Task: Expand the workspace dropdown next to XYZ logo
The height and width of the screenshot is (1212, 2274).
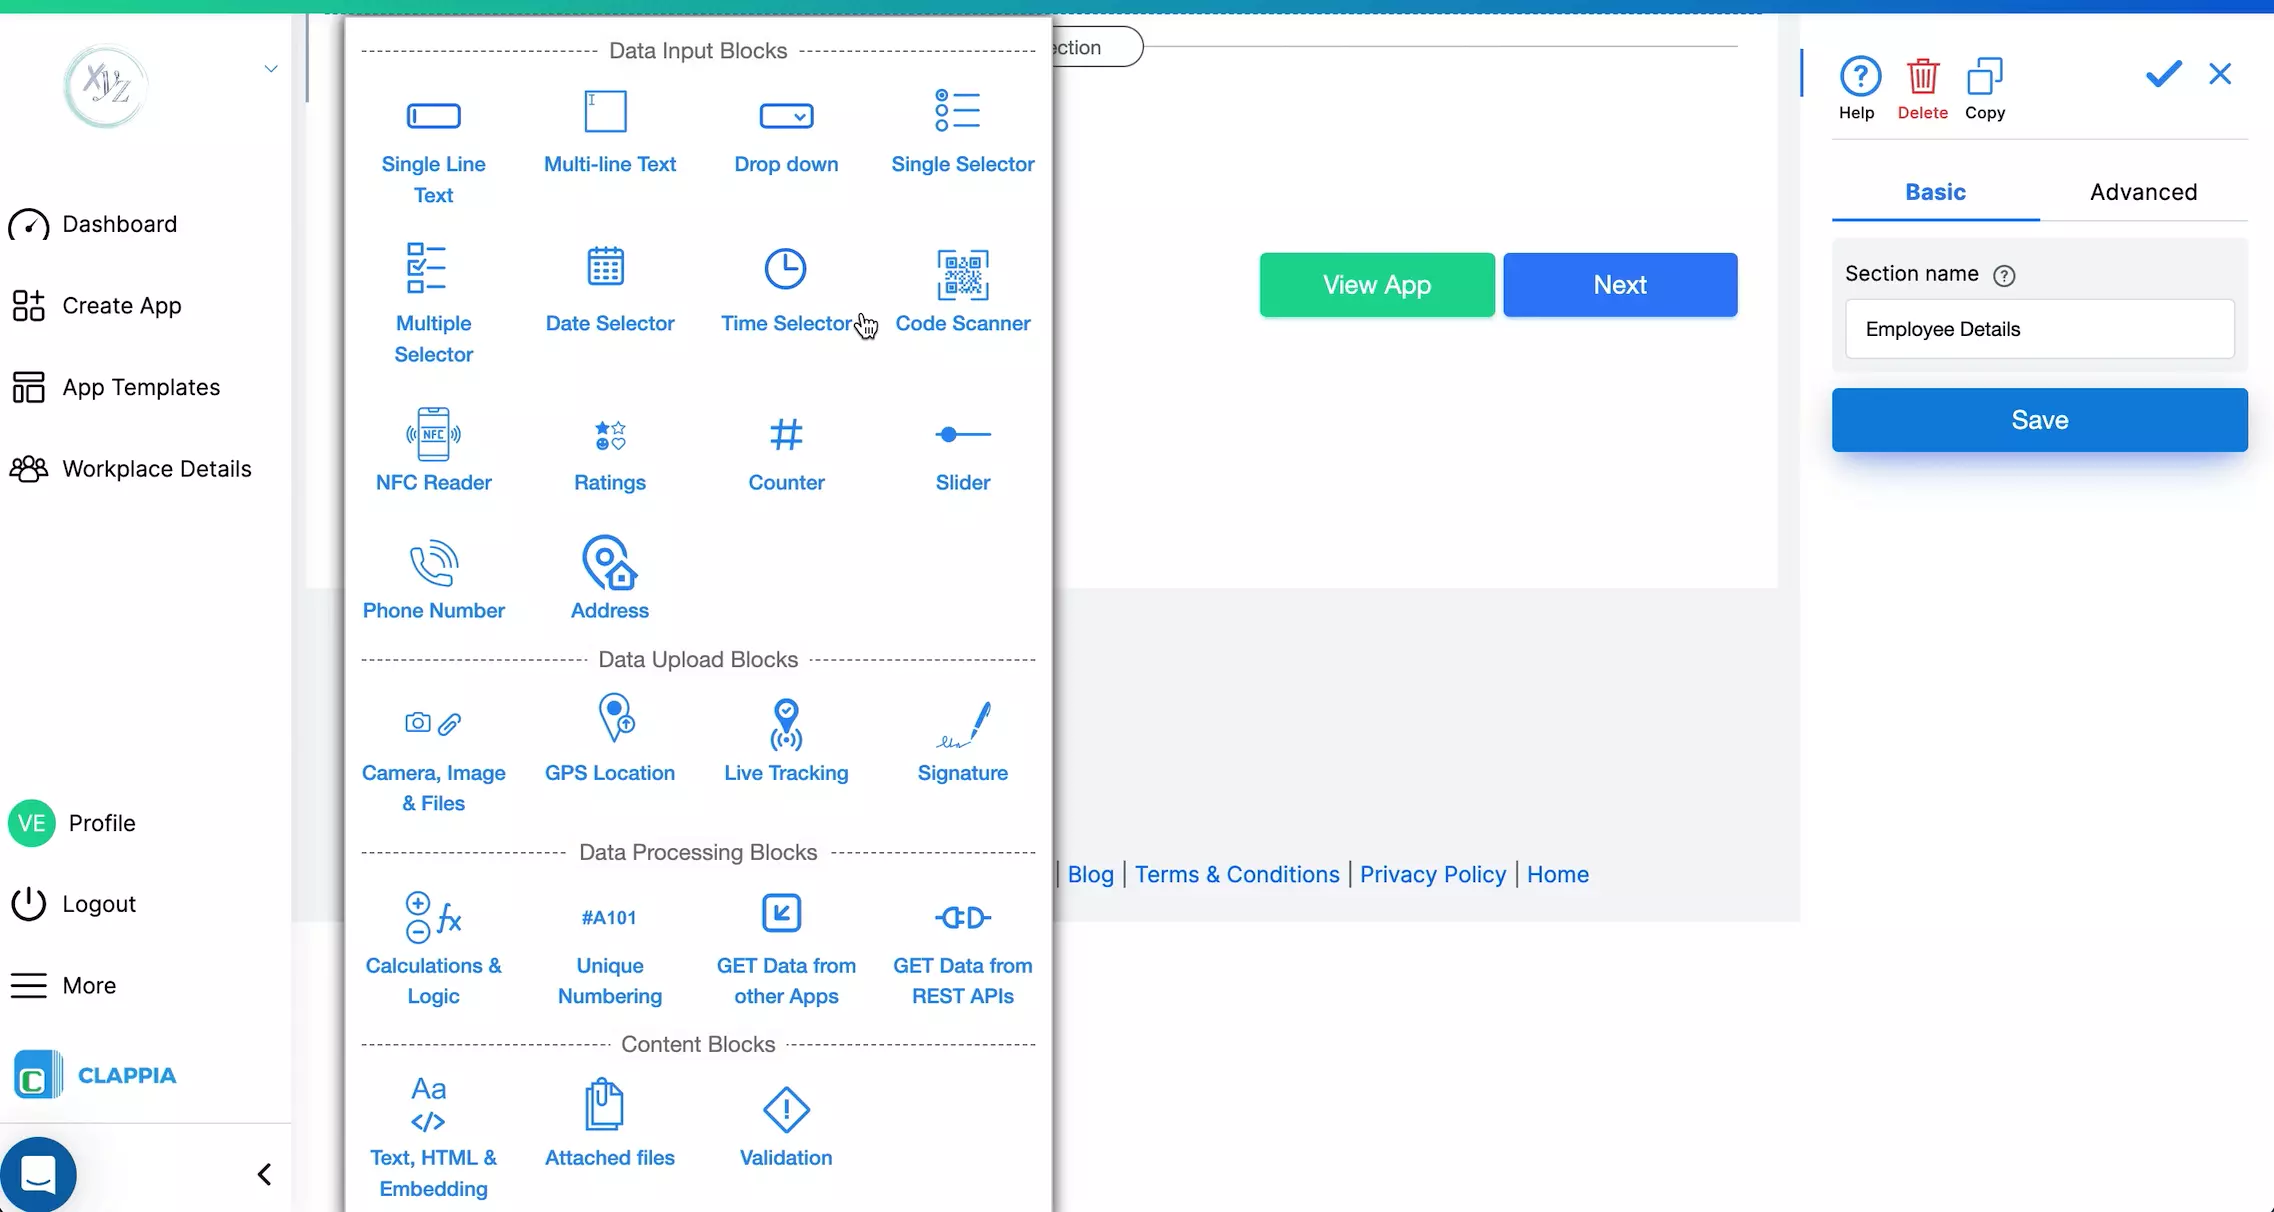Action: (x=270, y=68)
